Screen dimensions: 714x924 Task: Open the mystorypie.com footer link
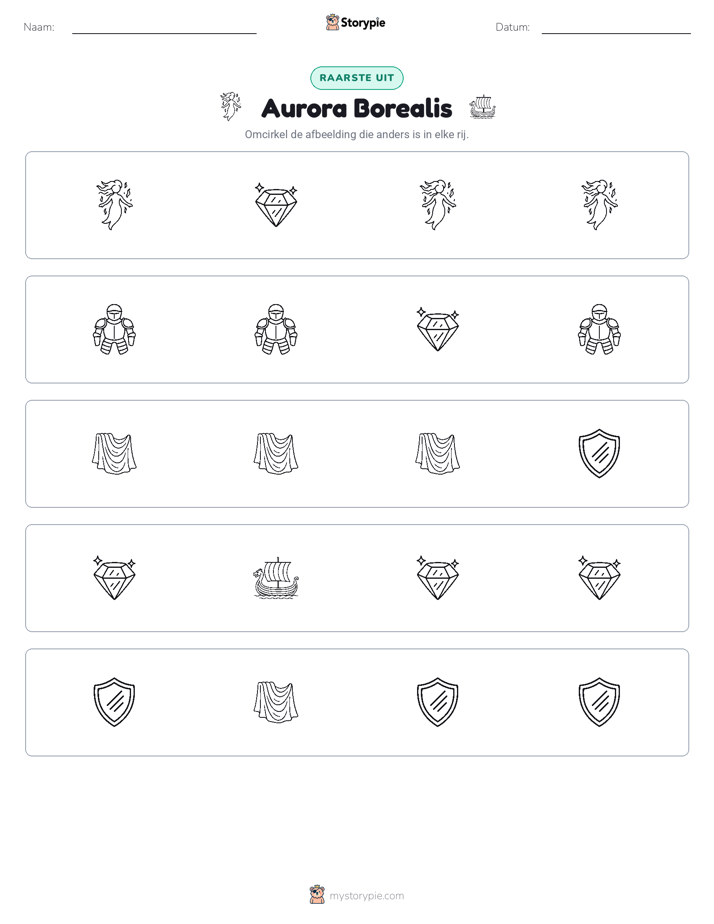coord(366,896)
